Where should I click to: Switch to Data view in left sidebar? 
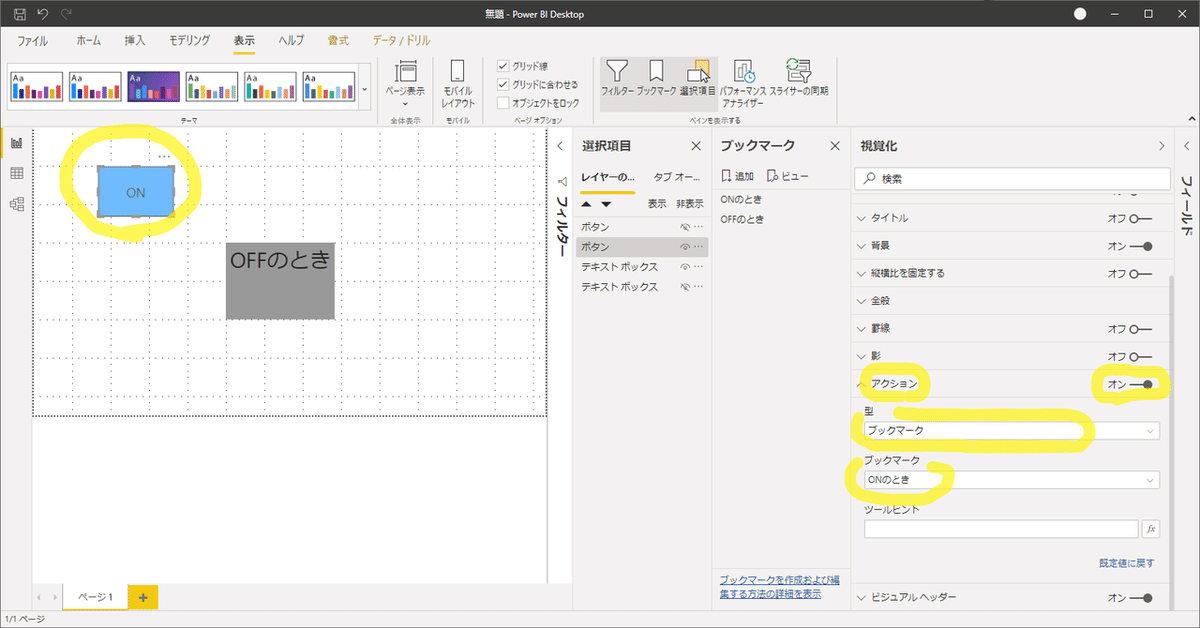click(16, 174)
